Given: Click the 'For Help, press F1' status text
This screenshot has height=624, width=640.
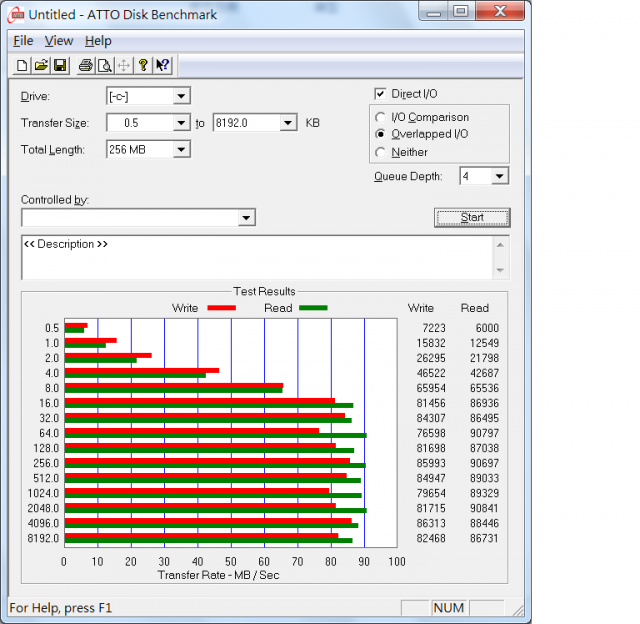Looking at the screenshot, I should coord(60,608).
